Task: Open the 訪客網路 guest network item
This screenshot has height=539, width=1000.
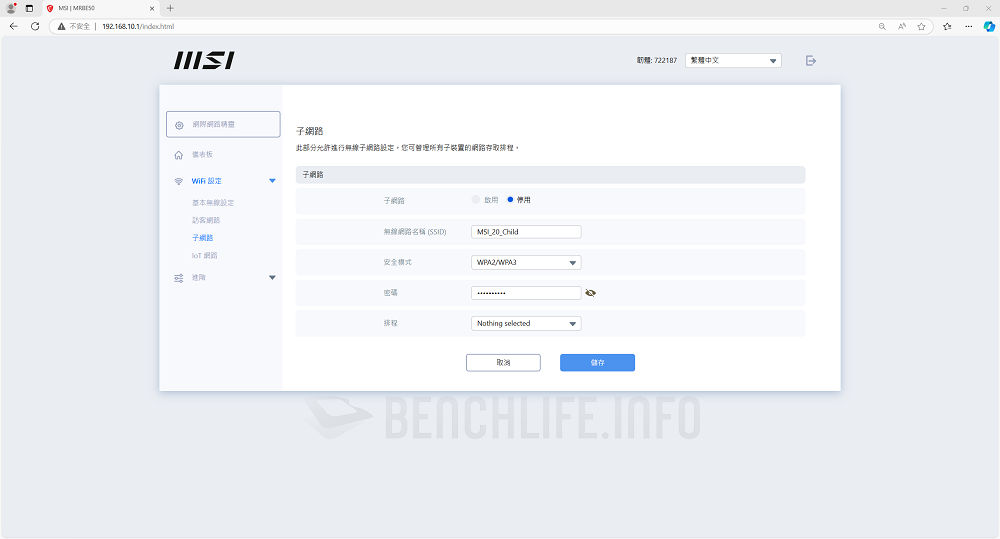Action: tap(206, 220)
